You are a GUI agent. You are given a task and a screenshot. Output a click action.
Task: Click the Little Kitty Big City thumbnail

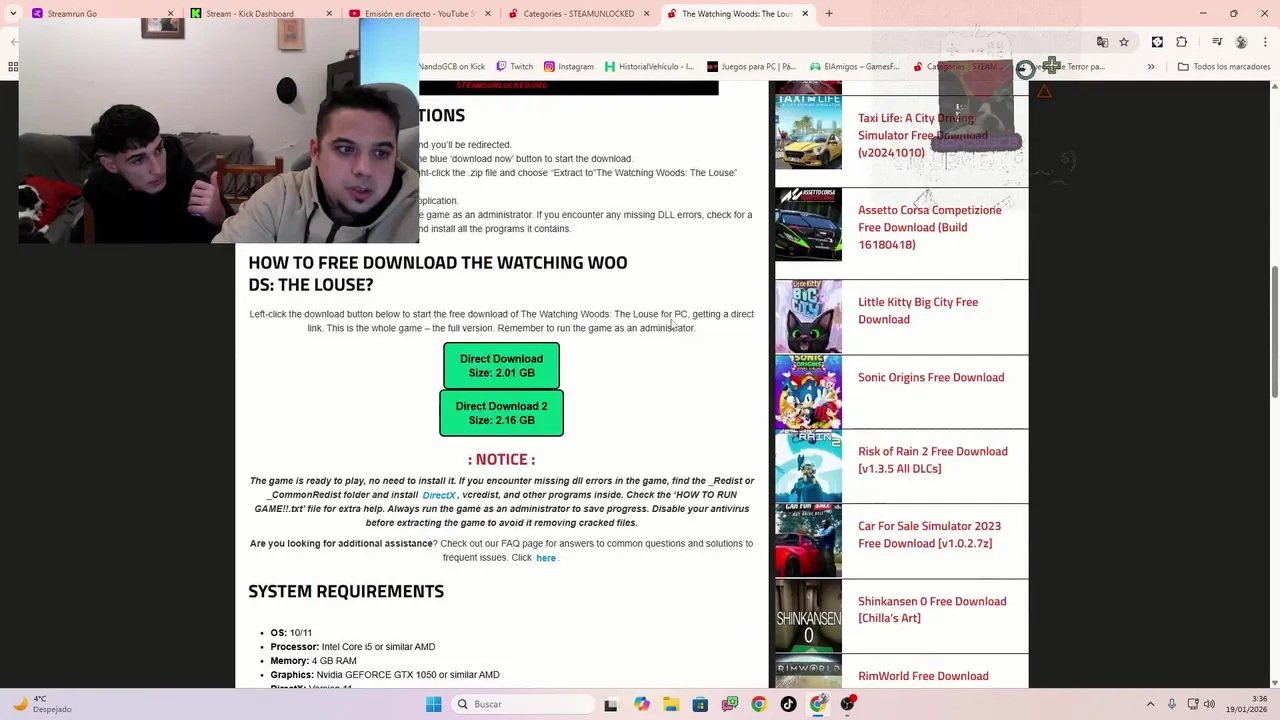pos(808,317)
